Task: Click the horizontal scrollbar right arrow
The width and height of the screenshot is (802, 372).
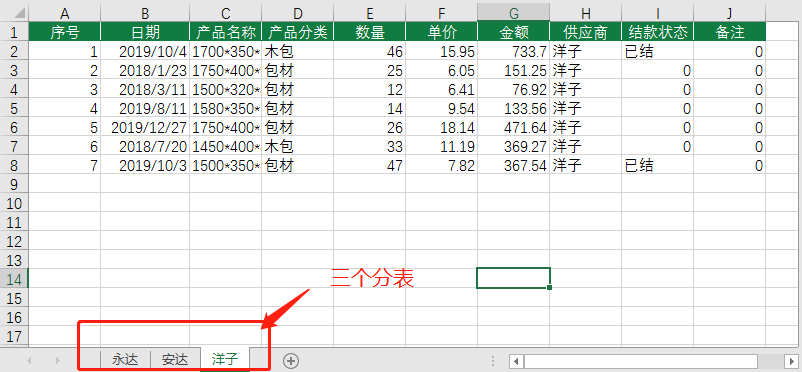Action: point(792,361)
